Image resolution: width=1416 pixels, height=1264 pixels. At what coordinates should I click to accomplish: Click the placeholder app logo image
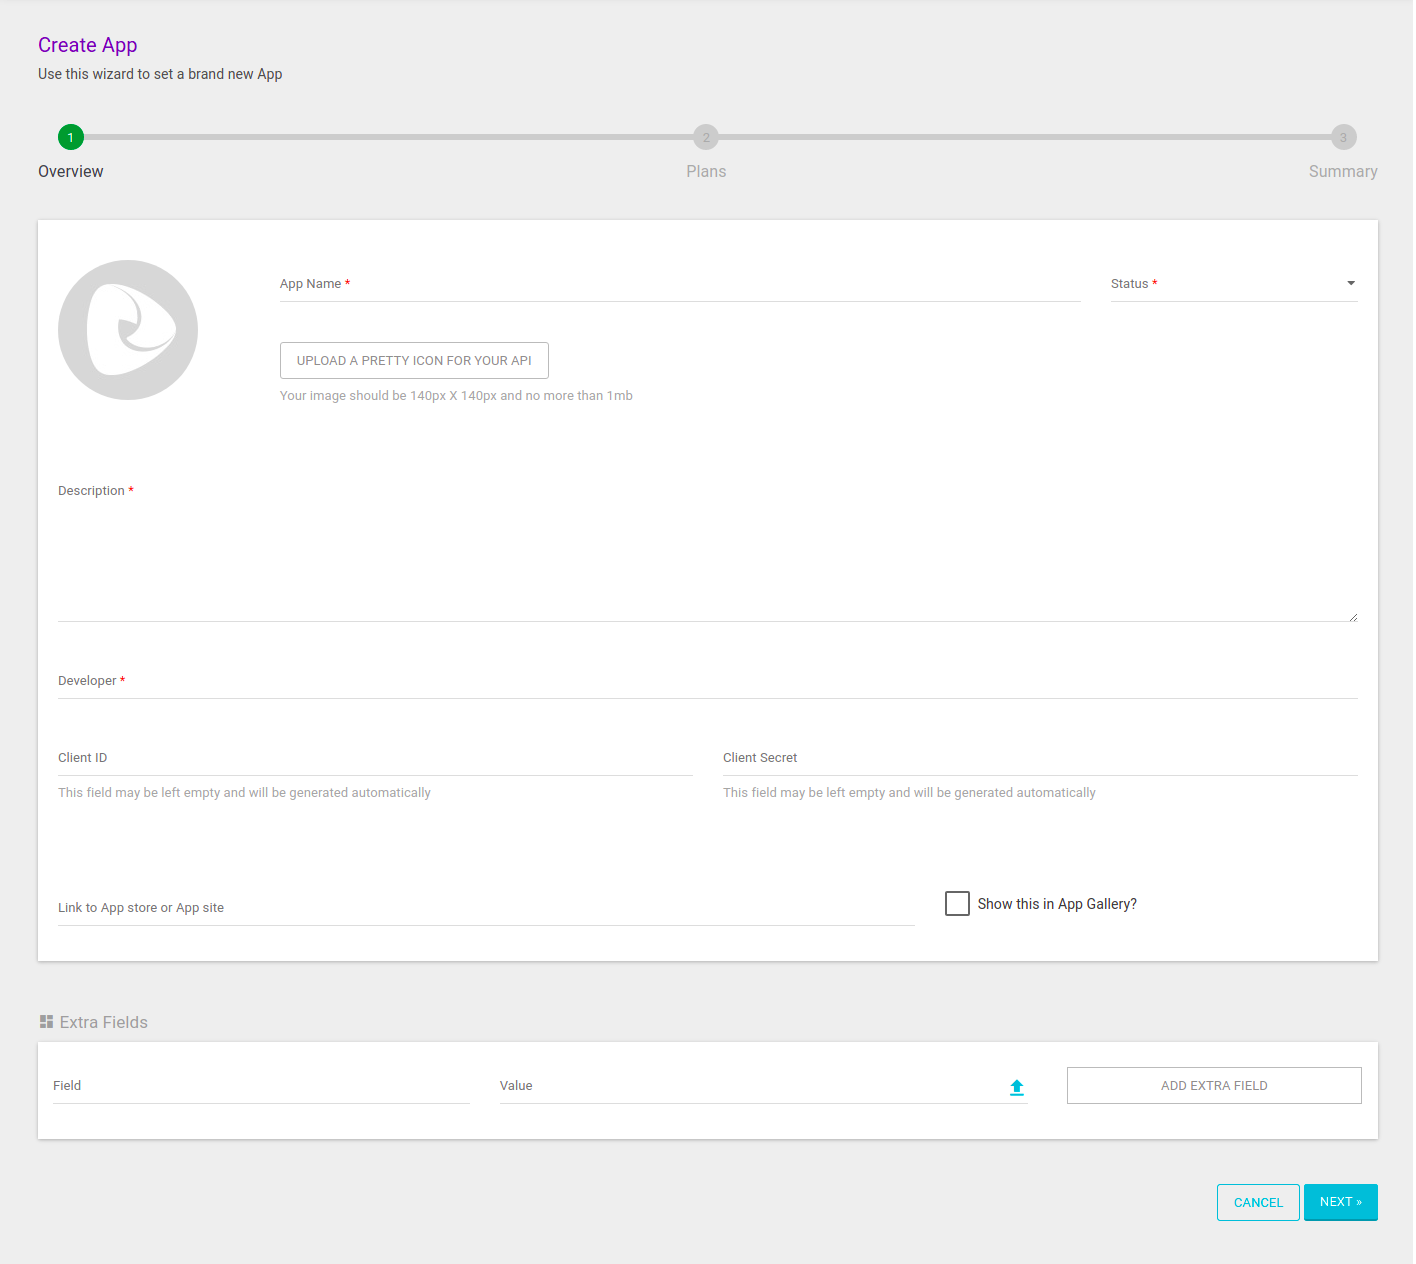click(127, 330)
